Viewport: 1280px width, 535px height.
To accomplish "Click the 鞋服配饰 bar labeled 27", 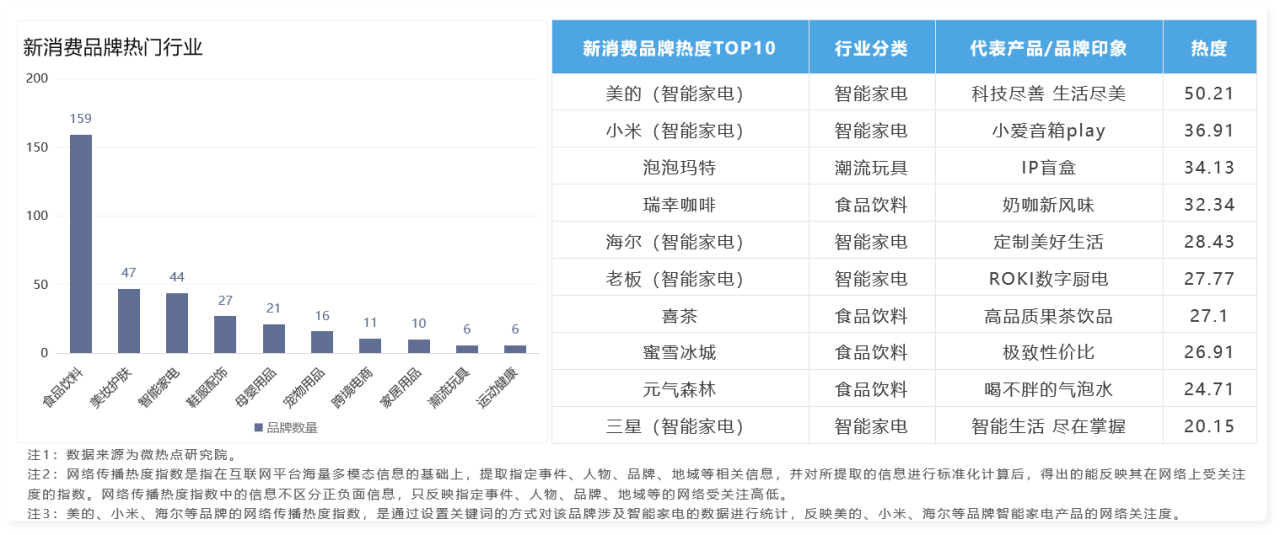I will (225, 335).
